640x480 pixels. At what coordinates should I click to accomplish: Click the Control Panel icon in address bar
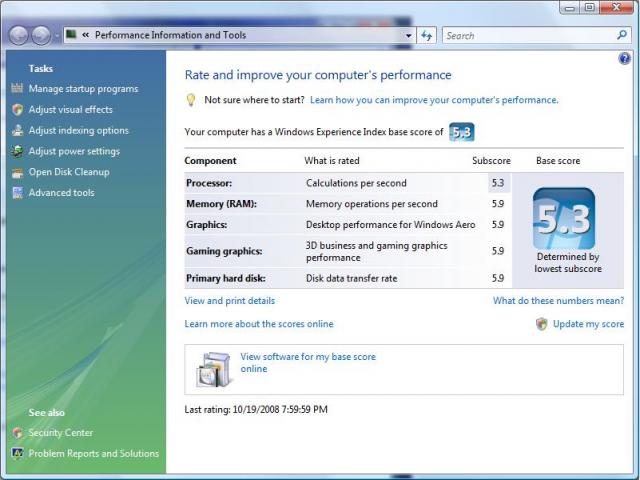coord(71,34)
